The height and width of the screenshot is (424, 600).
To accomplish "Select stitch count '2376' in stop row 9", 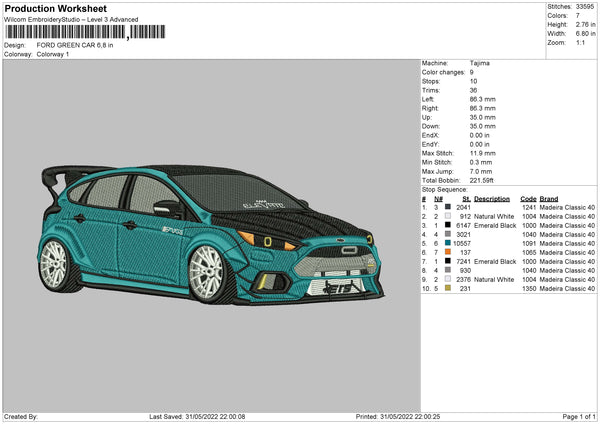I will coord(463,279).
